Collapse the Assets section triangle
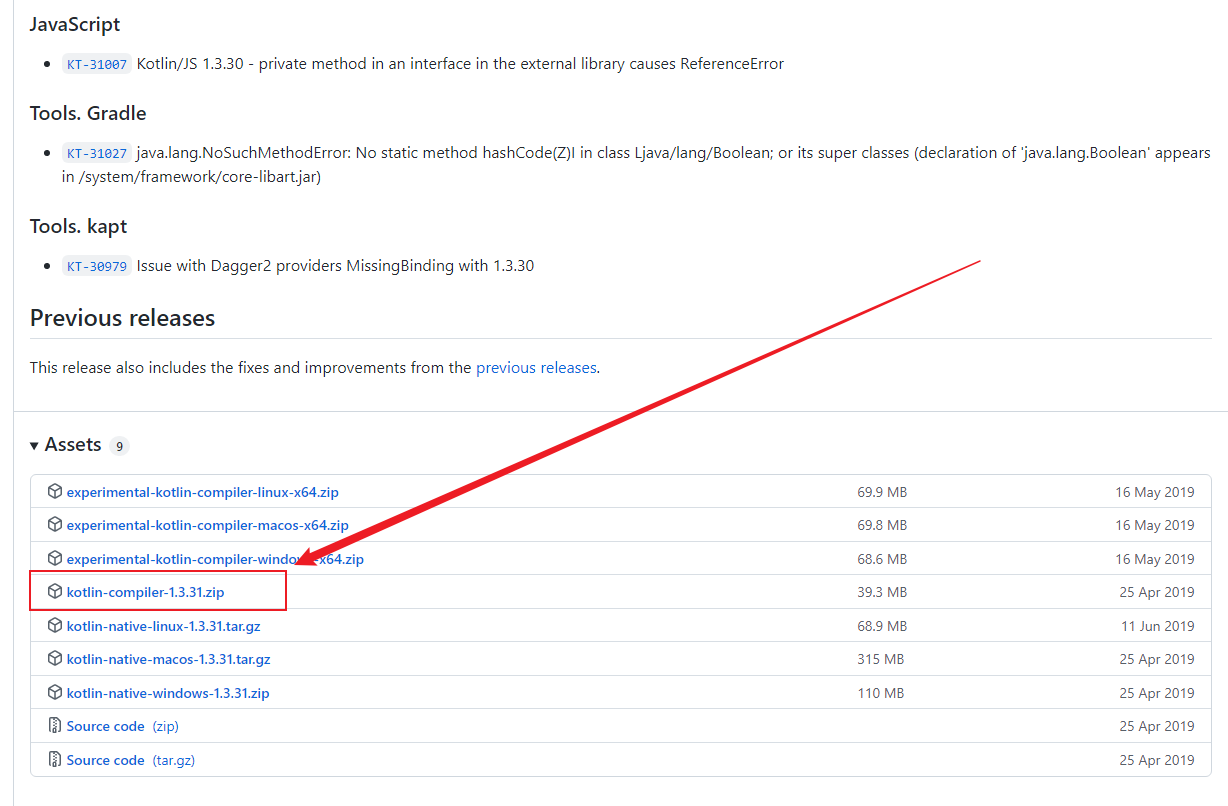Screen dimensions: 1228x806 [35, 445]
